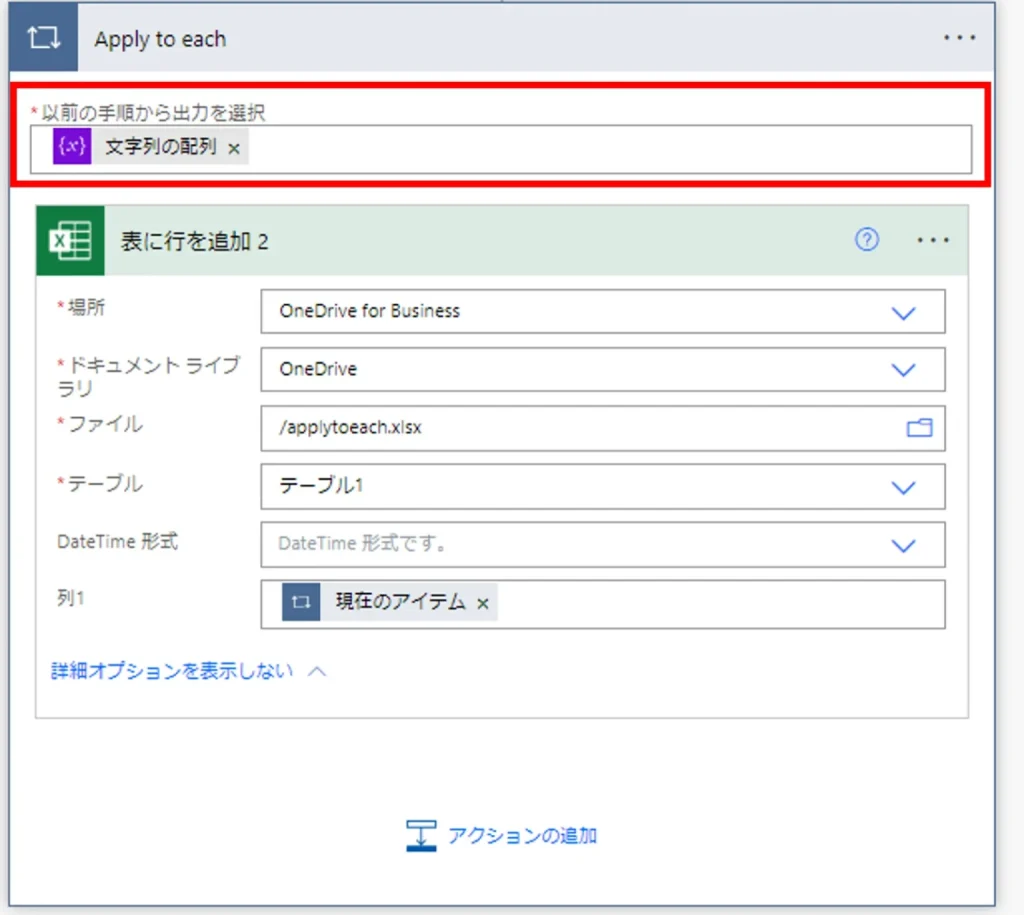Click the loop icon on 現在のアイテム token
The height and width of the screenshot is (915, 1024).
tap(301, 603)
